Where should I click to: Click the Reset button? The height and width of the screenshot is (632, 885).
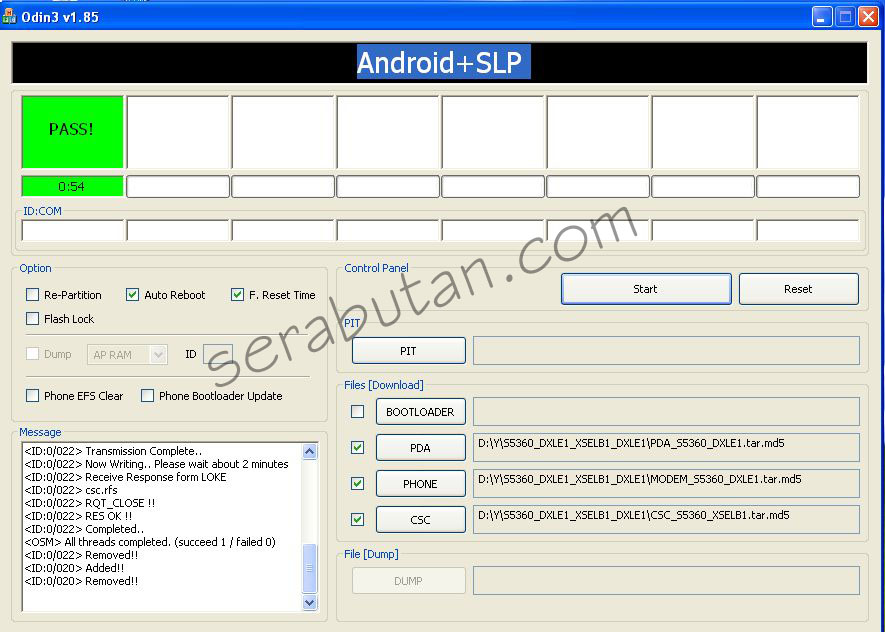pos(799,289)
